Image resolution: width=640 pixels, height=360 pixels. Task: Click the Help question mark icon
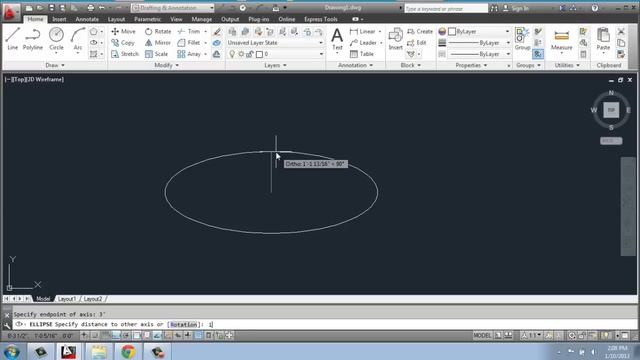pyautogui.click(x=595, y=8)
